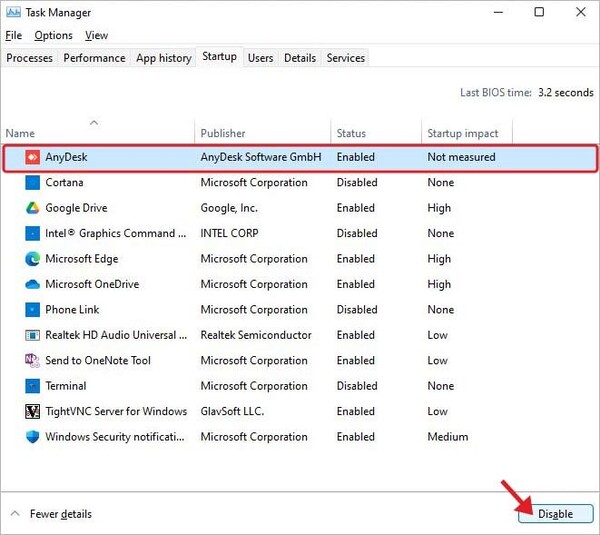Click the Last BIOS time value
This screenshot has height=535, width=600.
click(566, 93)
